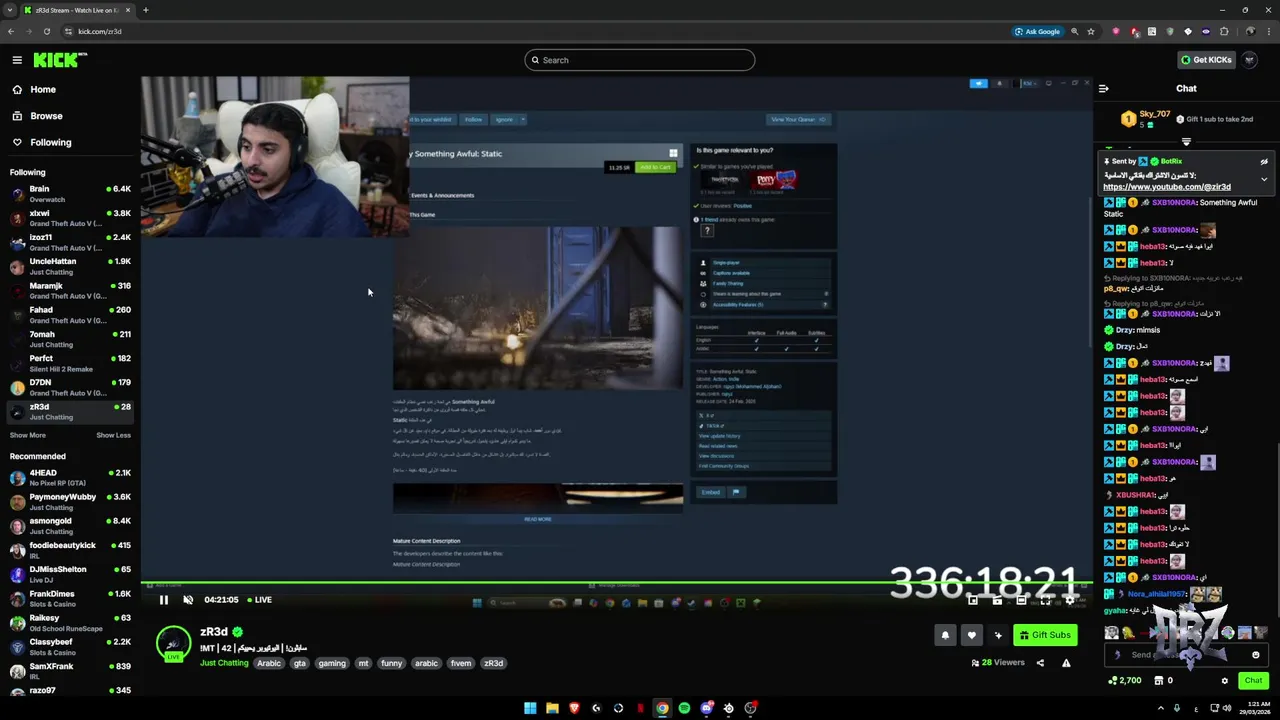
Task: Jump to LIVE in the player
Action: tap(258, 600)
